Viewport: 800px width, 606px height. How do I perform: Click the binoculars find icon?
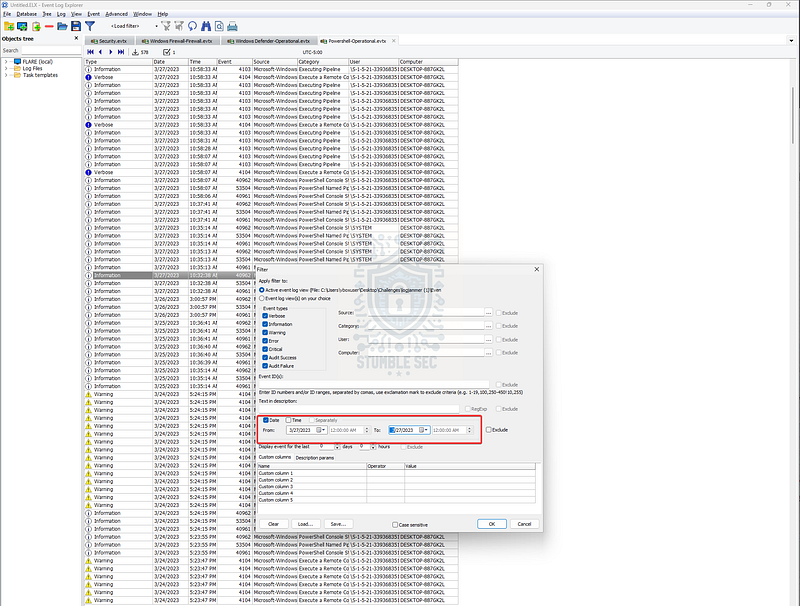pyautogui.click(x=206, y=26)
